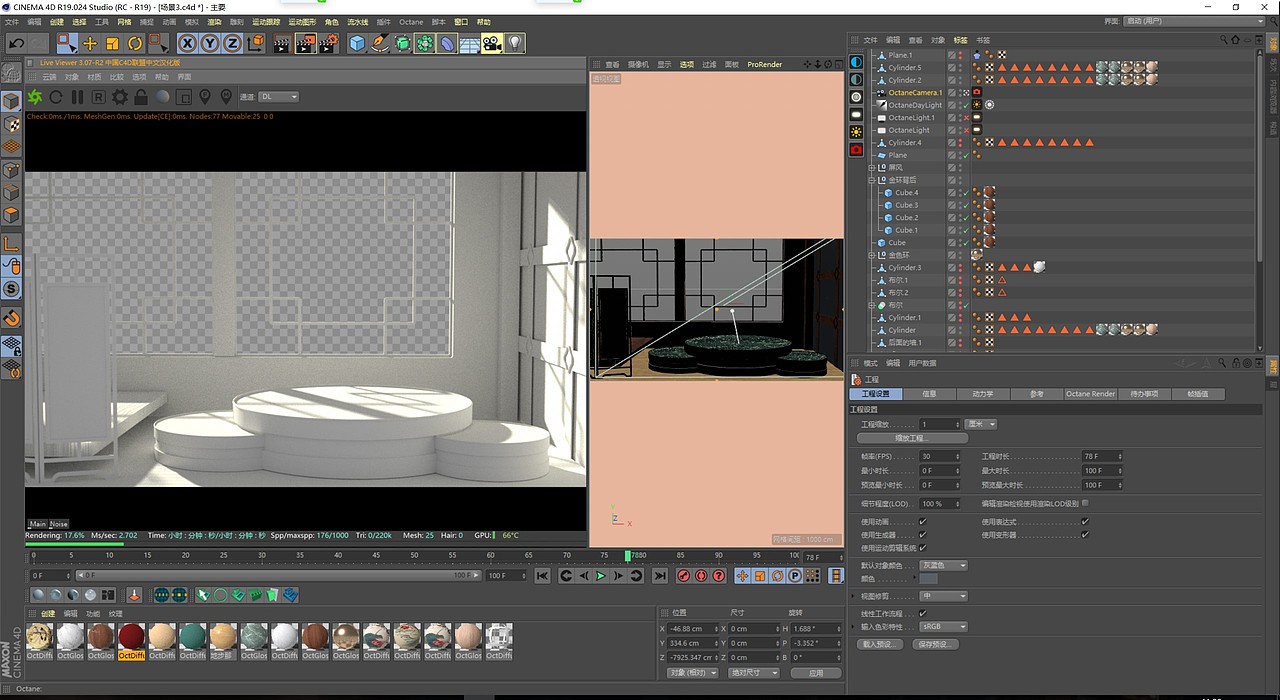Open the 绝对尺寸 dropdown

753,673
